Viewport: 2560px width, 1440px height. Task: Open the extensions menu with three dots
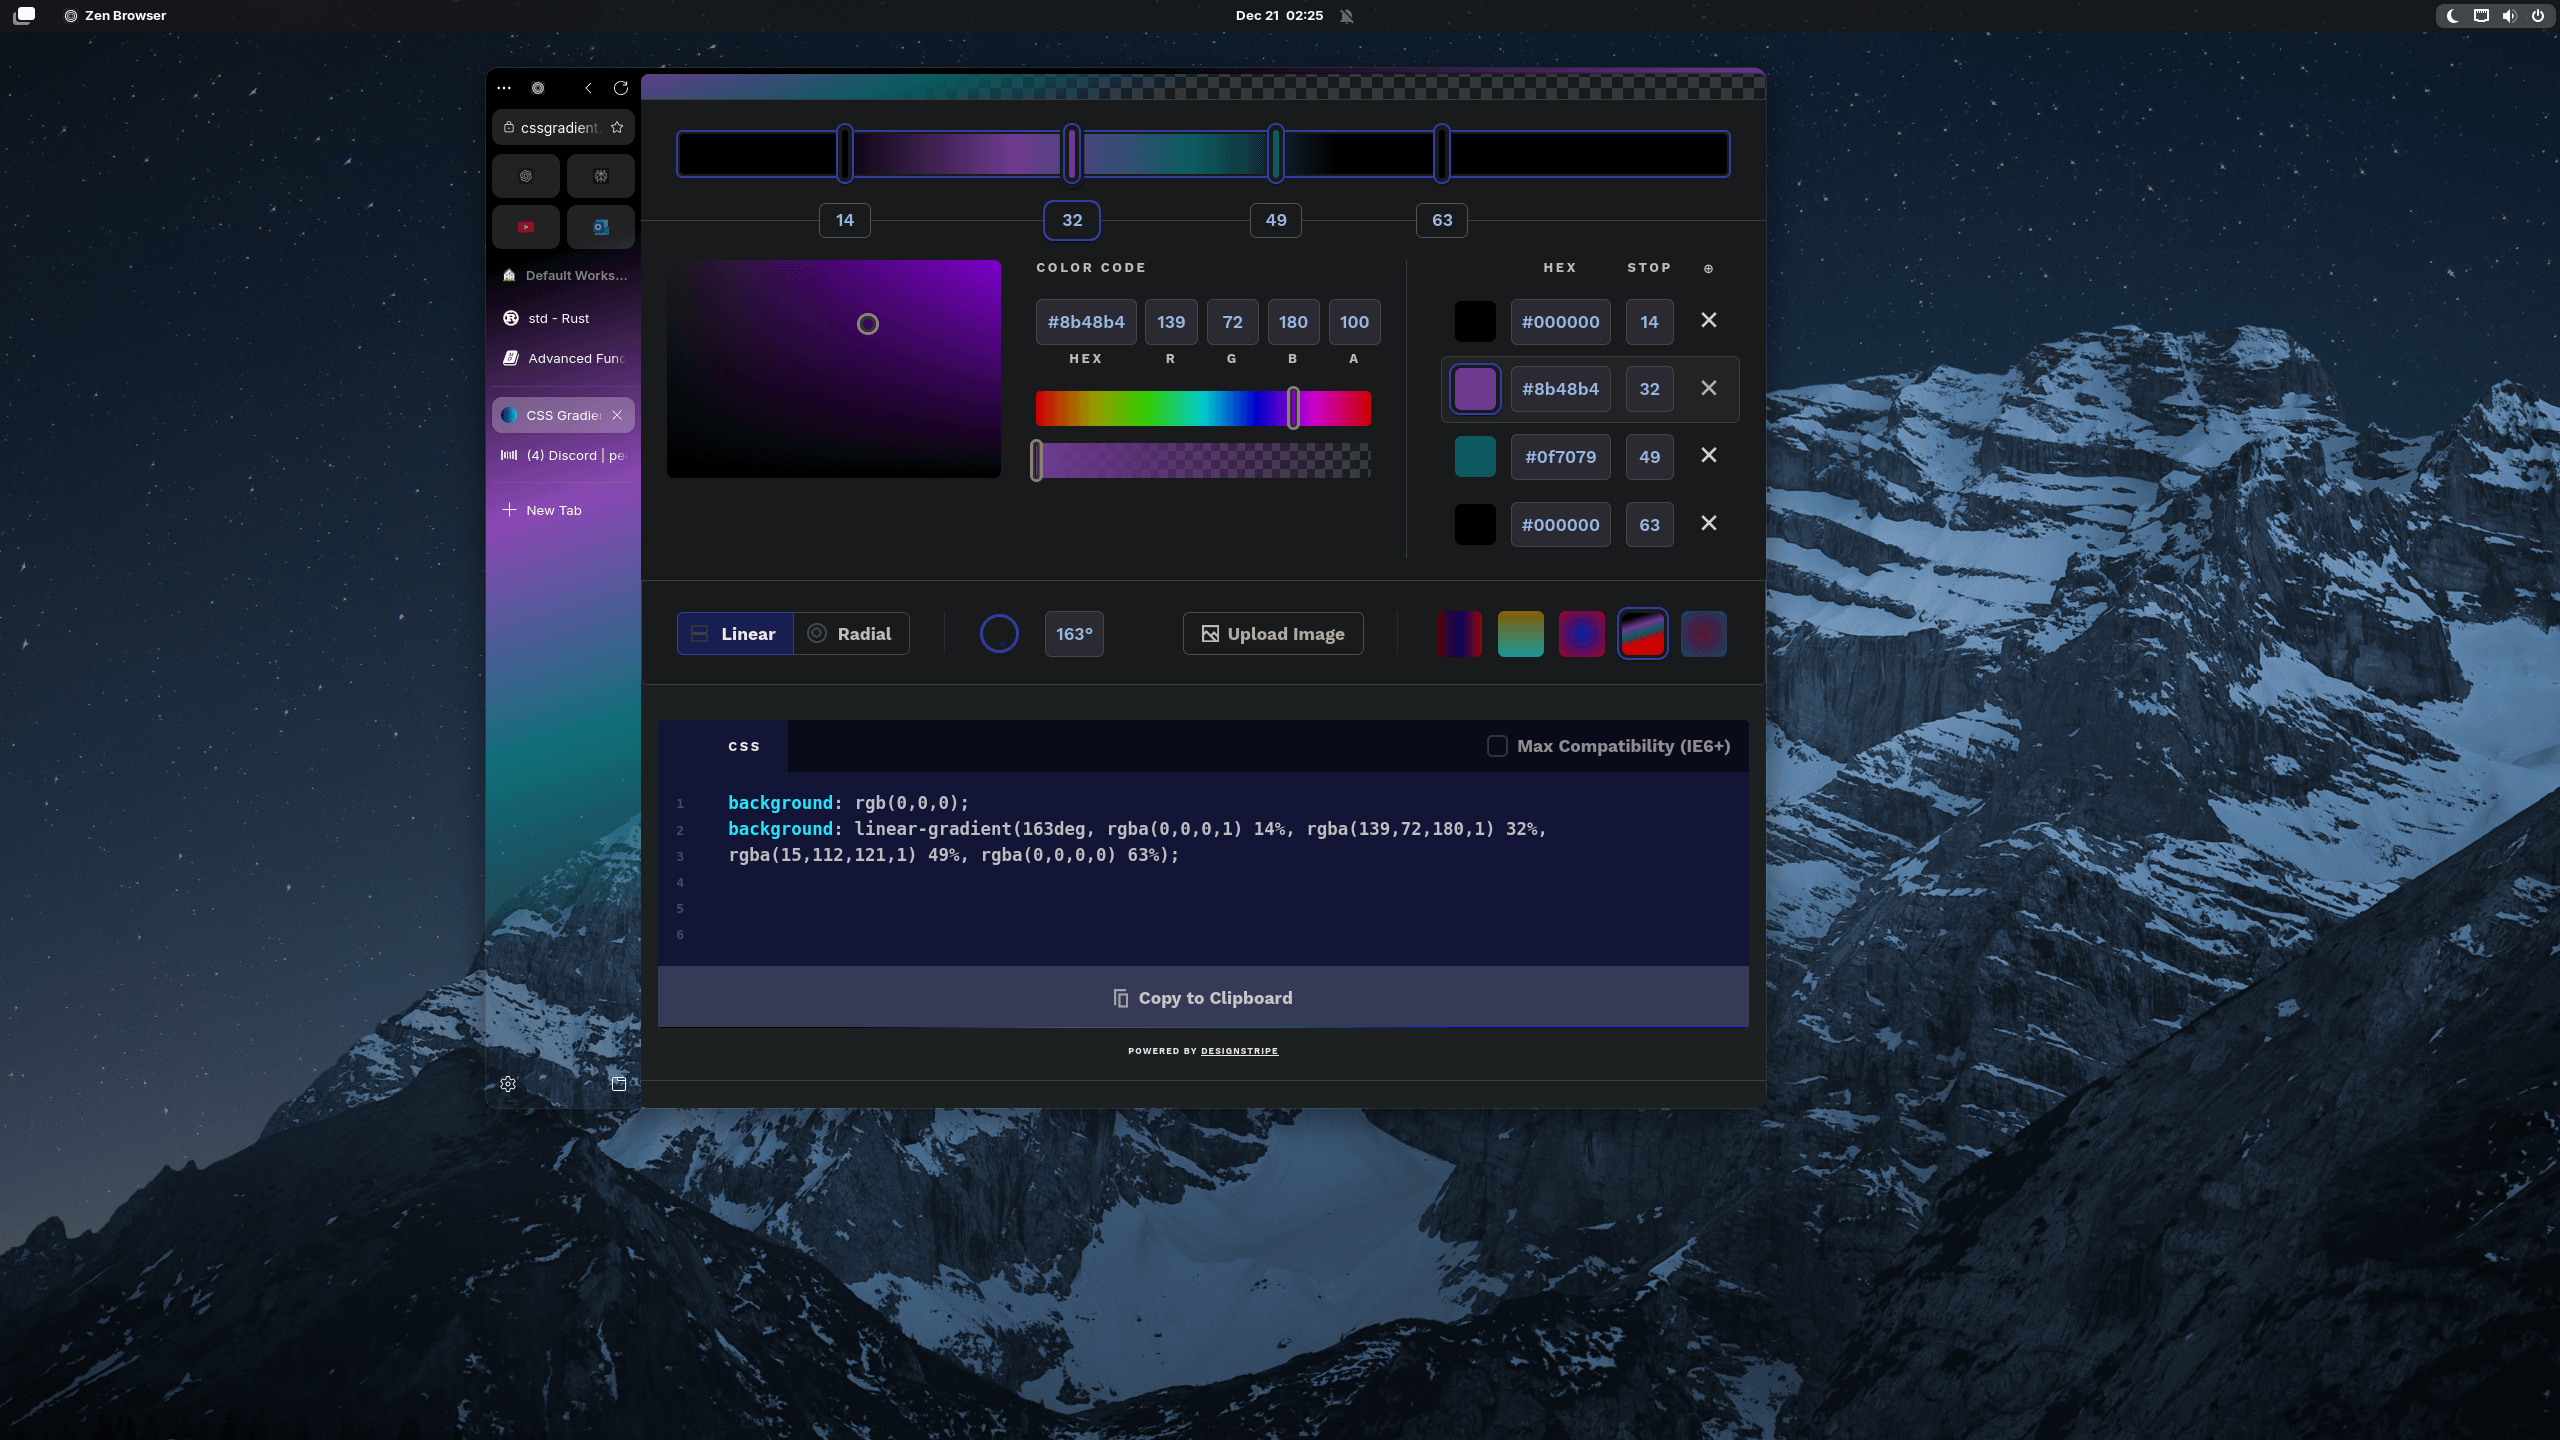pyautogui.click(x=505, y=88)
